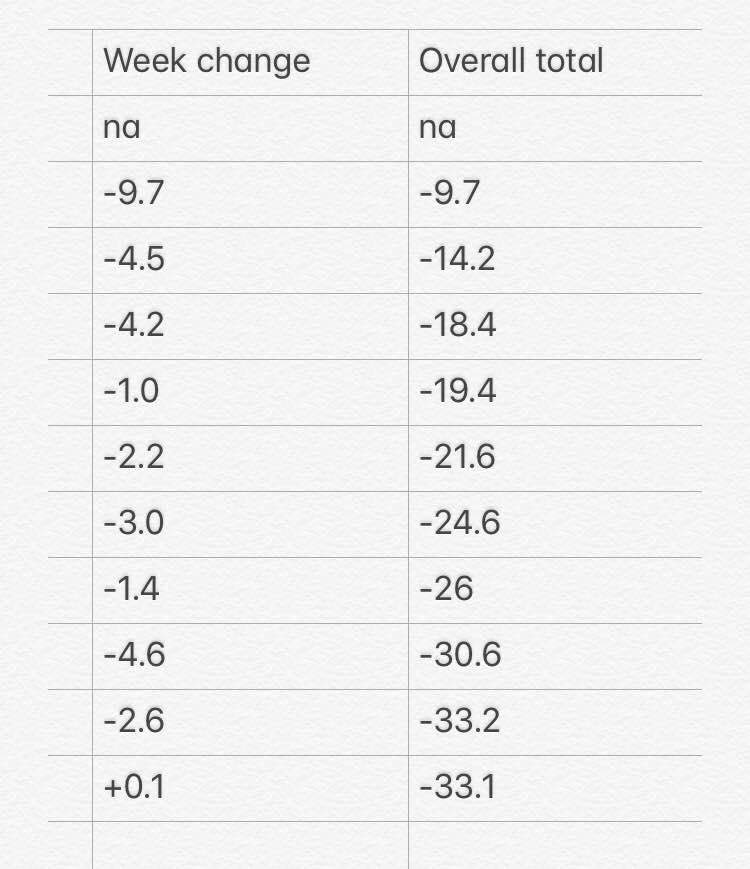
Task: Tap the -1.0 week change cell
Action: tap(251, 392)
